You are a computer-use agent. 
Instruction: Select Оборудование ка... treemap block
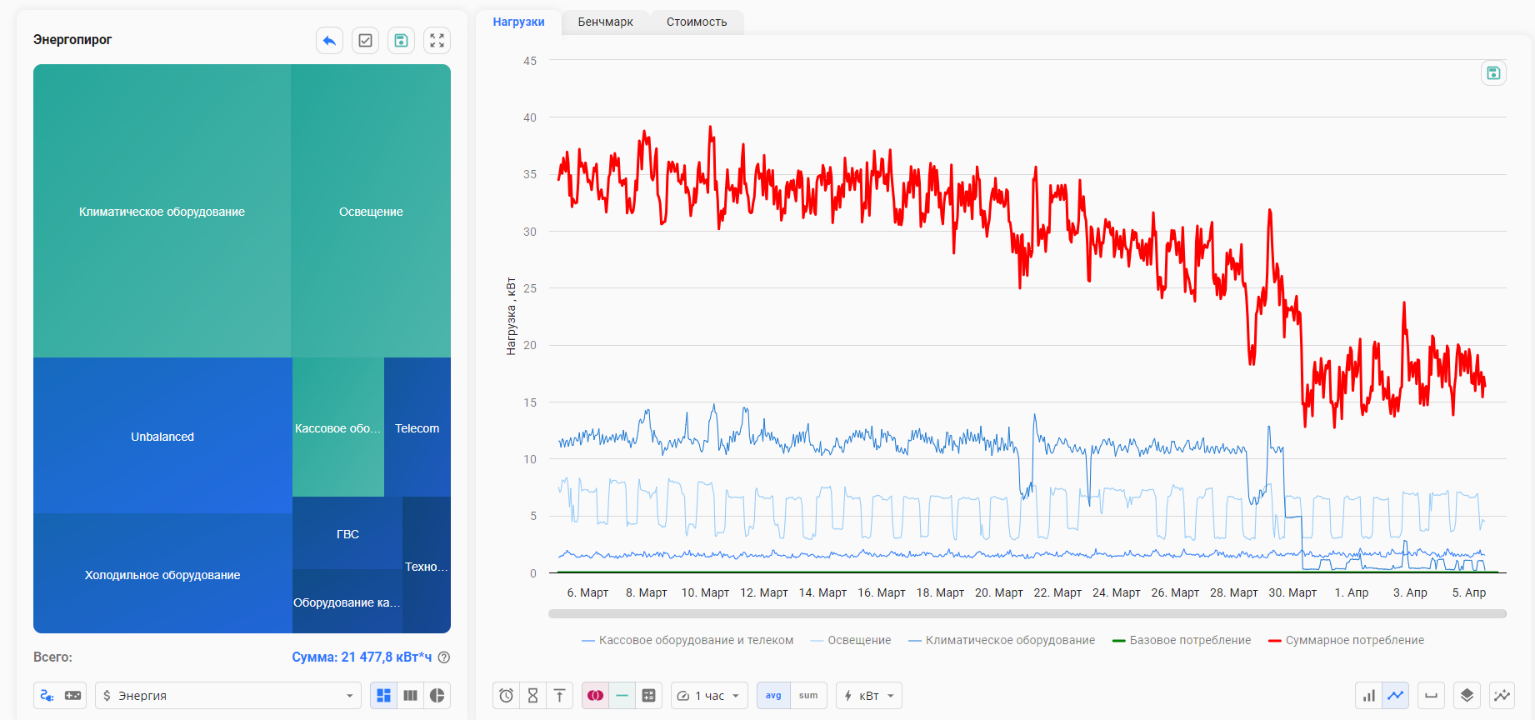pos(347,602)
